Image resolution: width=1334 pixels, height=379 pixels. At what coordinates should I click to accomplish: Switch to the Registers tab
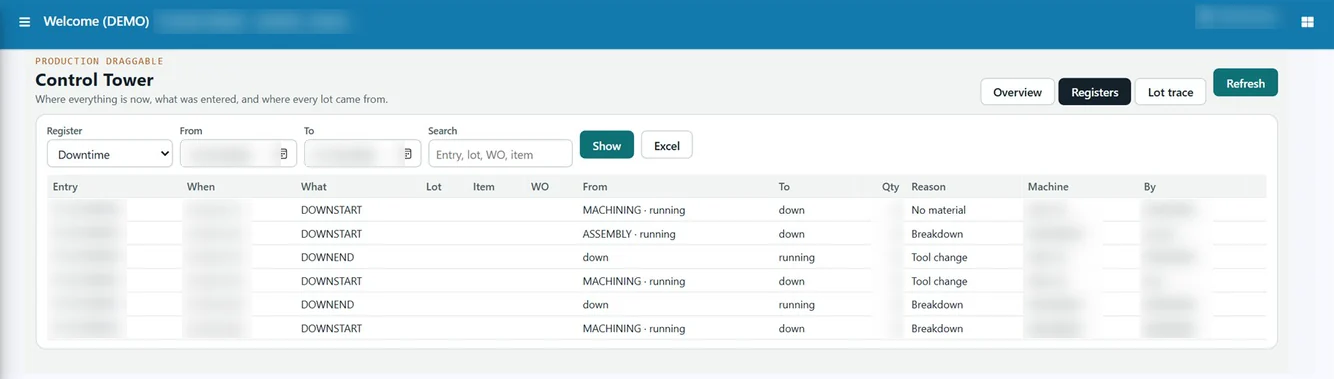(x=1094, y=92)
